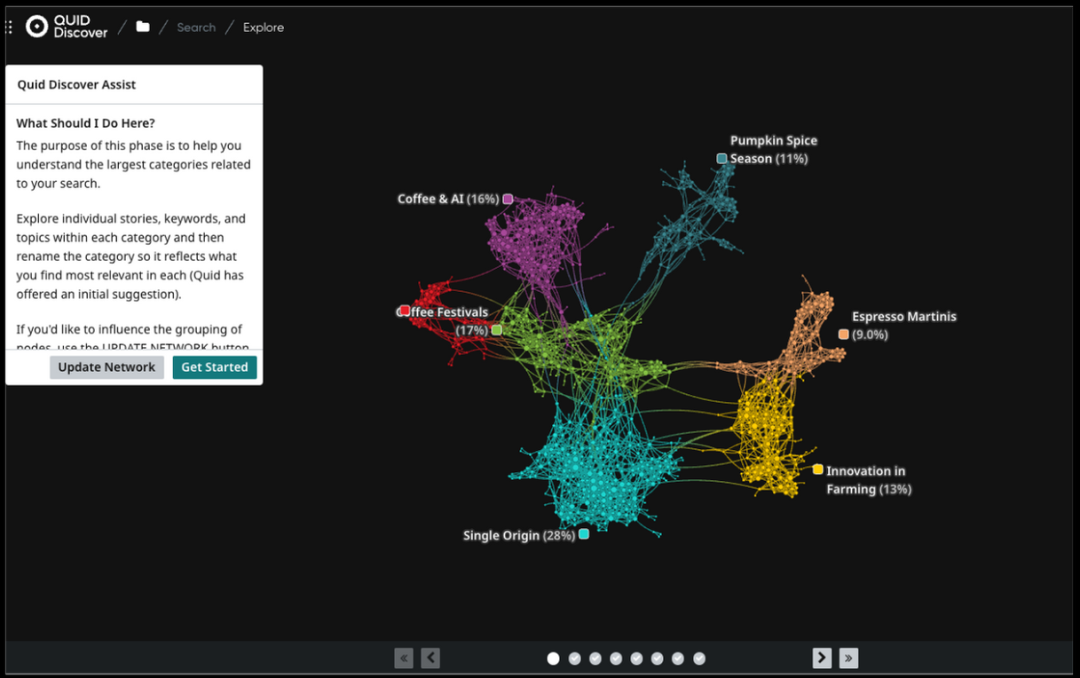Jump to last step with double right arrow
1080x678 pixels.
click(849, 658)
